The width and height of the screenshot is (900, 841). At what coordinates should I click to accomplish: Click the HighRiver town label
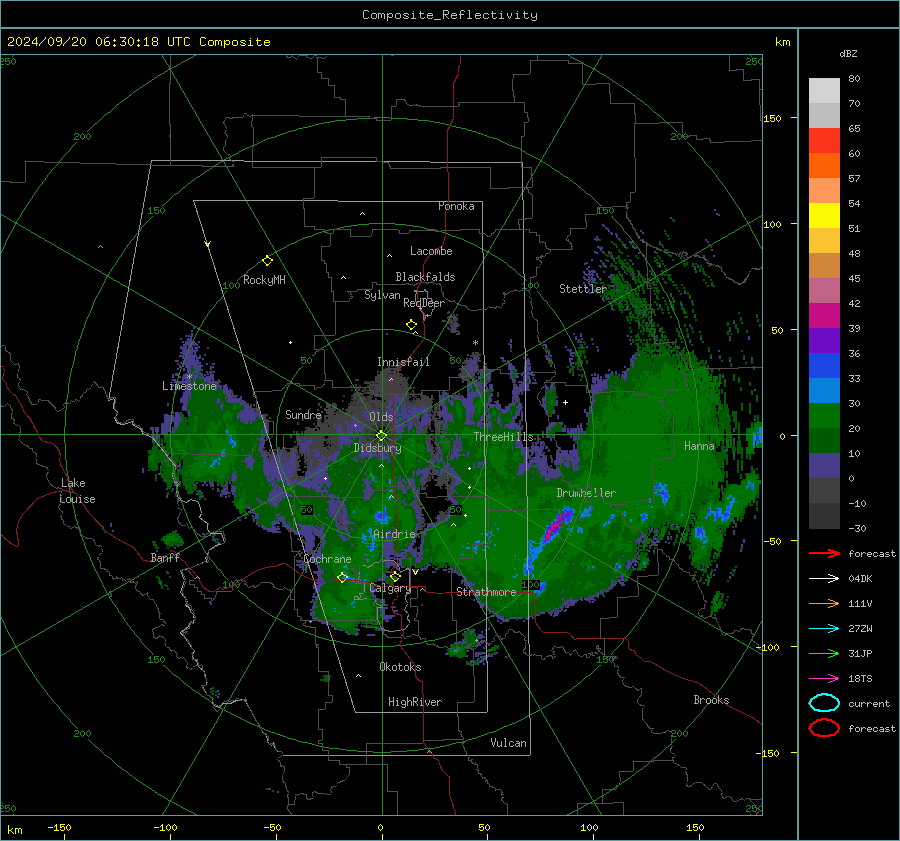pos(415,702)
